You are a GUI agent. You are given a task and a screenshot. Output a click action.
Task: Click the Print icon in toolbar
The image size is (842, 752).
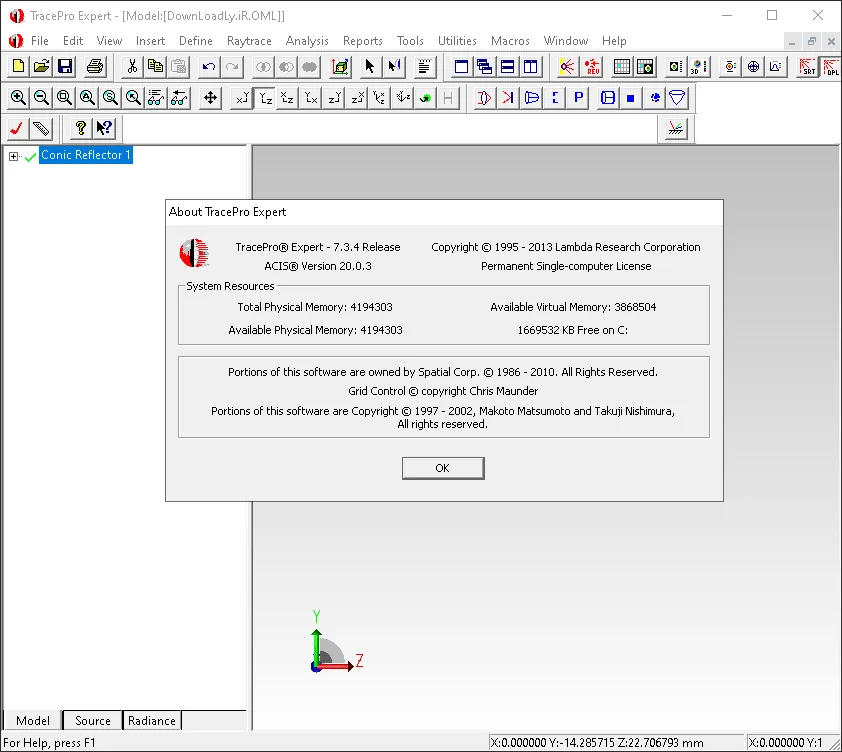pos(95,67)
